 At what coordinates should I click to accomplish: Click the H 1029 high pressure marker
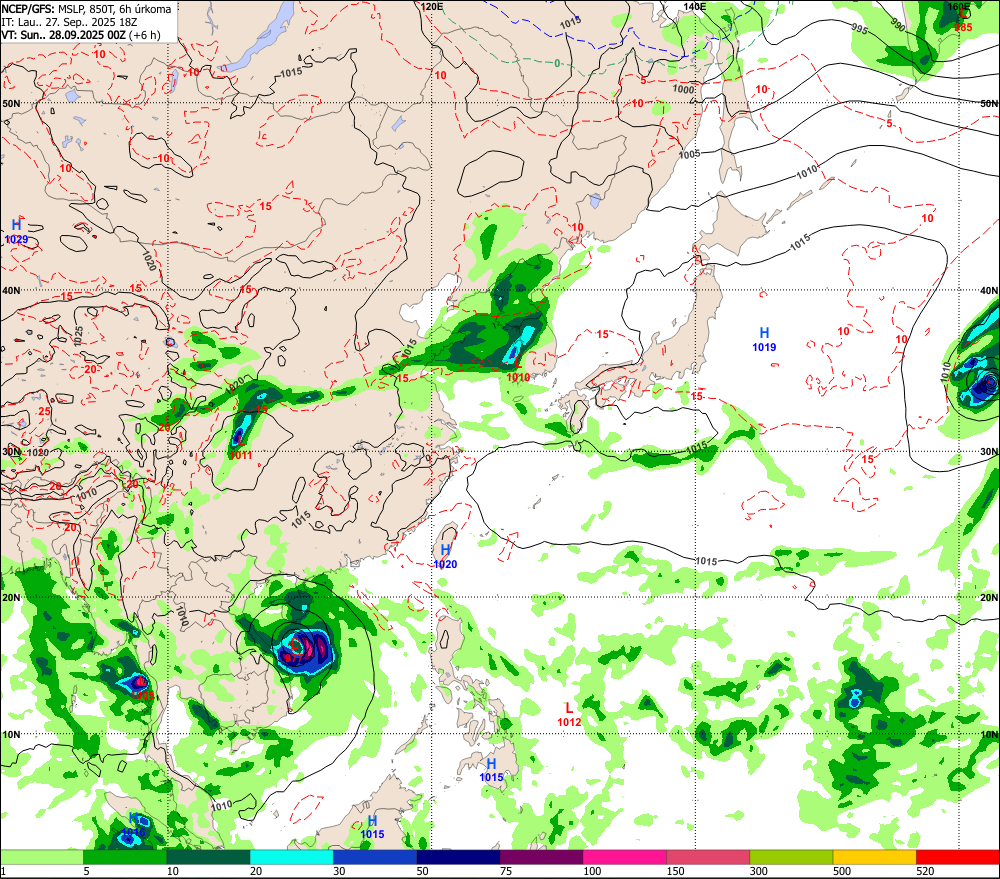point(17,232)
